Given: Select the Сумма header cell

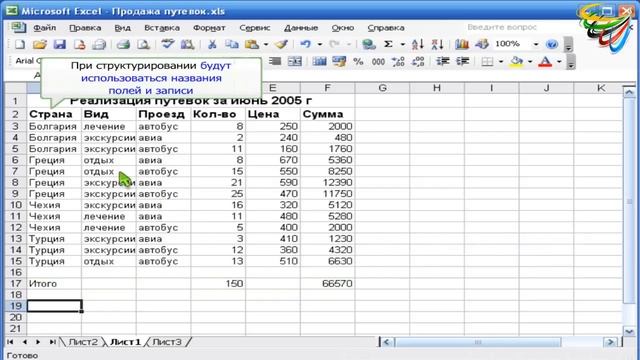Looking at the screenshot, I should pos(327,114).
